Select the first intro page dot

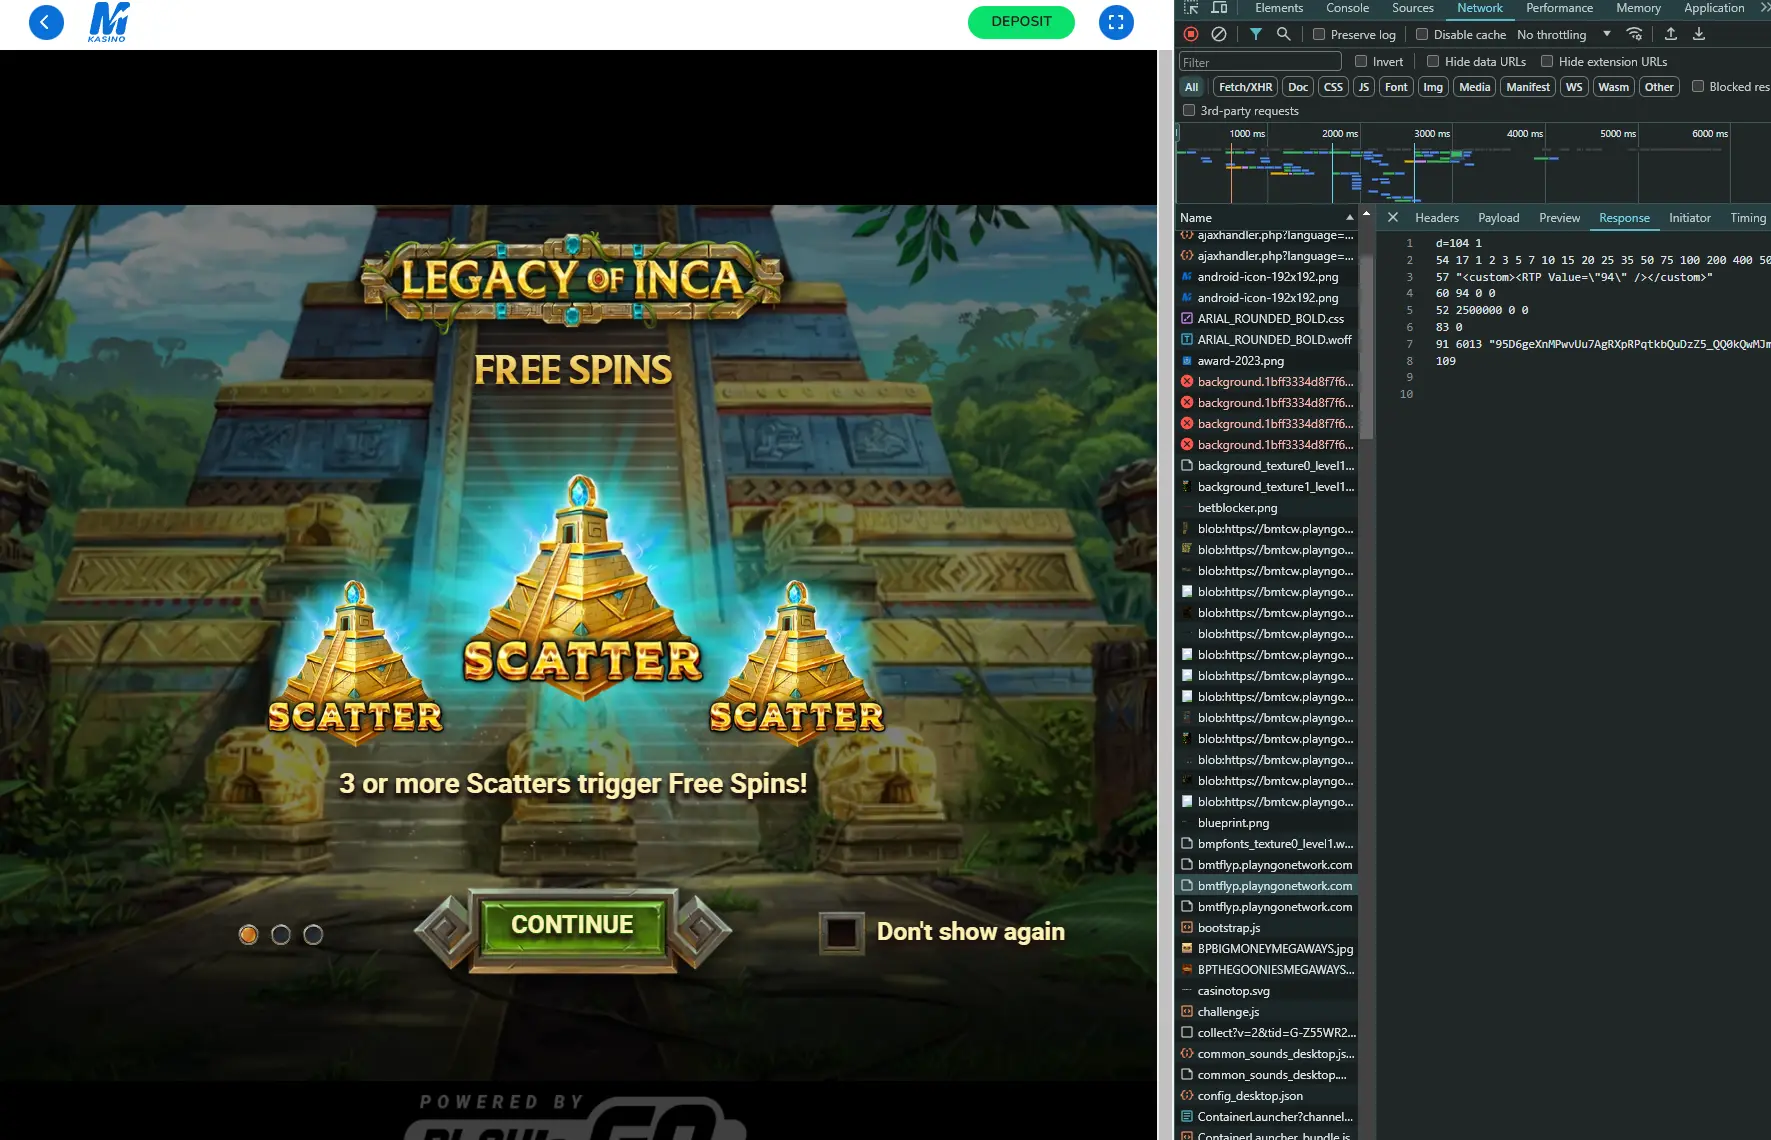(249, 934)
